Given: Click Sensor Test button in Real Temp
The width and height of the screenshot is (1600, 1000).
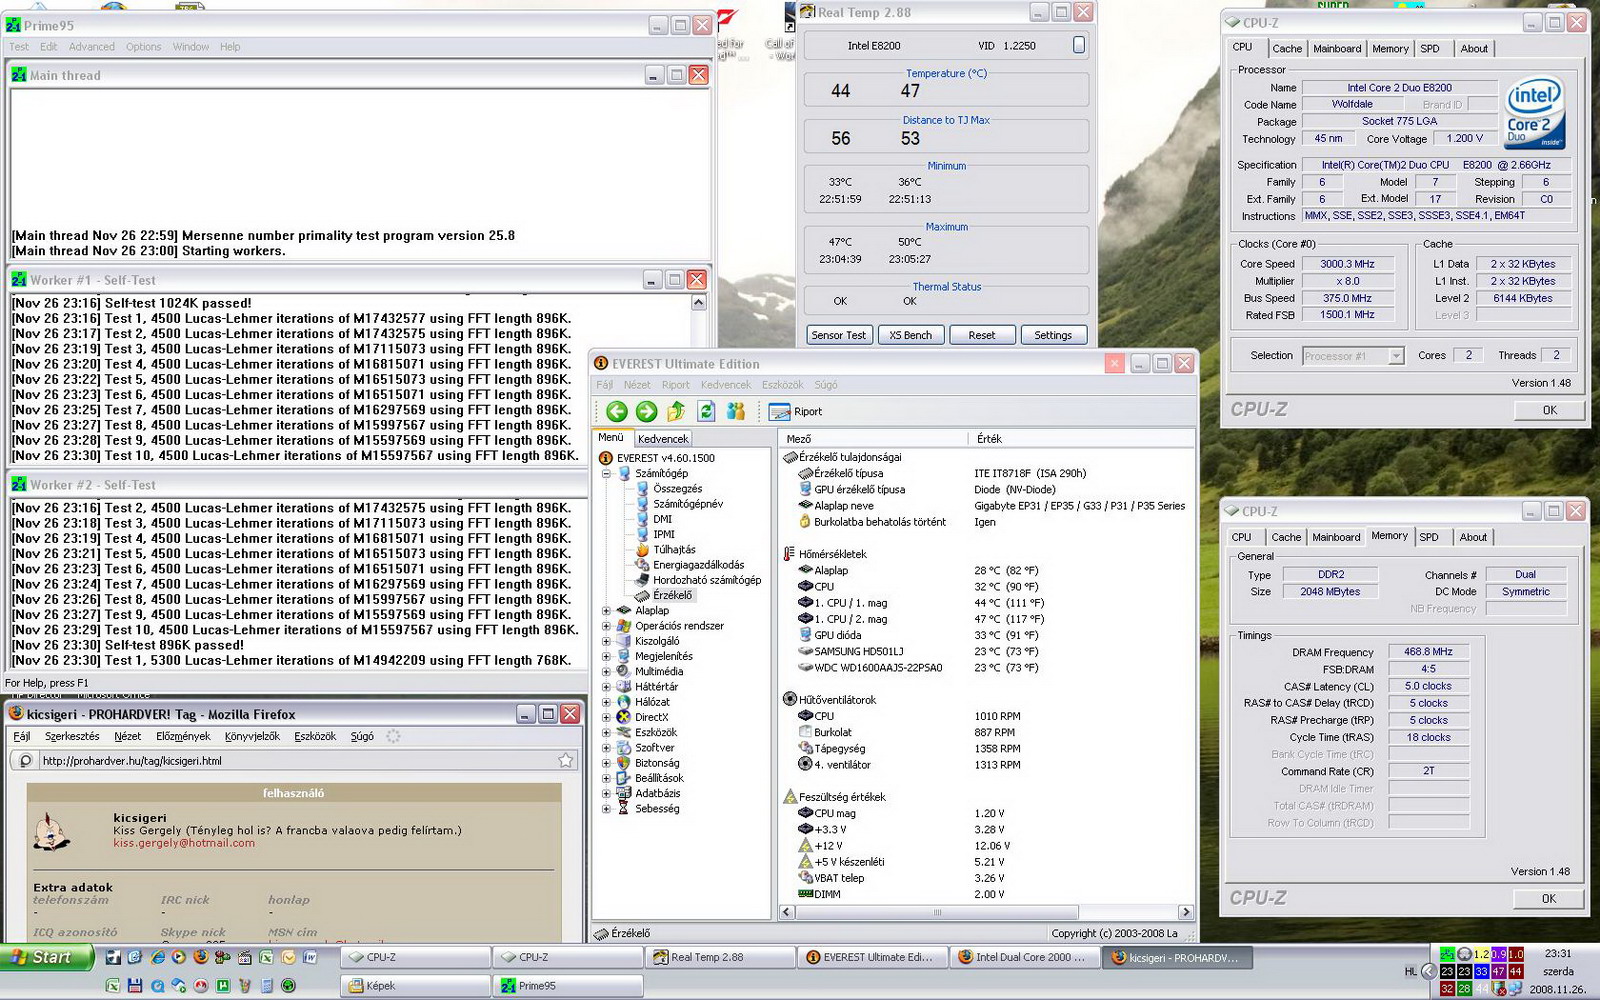Looking at the screenshot, I should tap(839, 335).
